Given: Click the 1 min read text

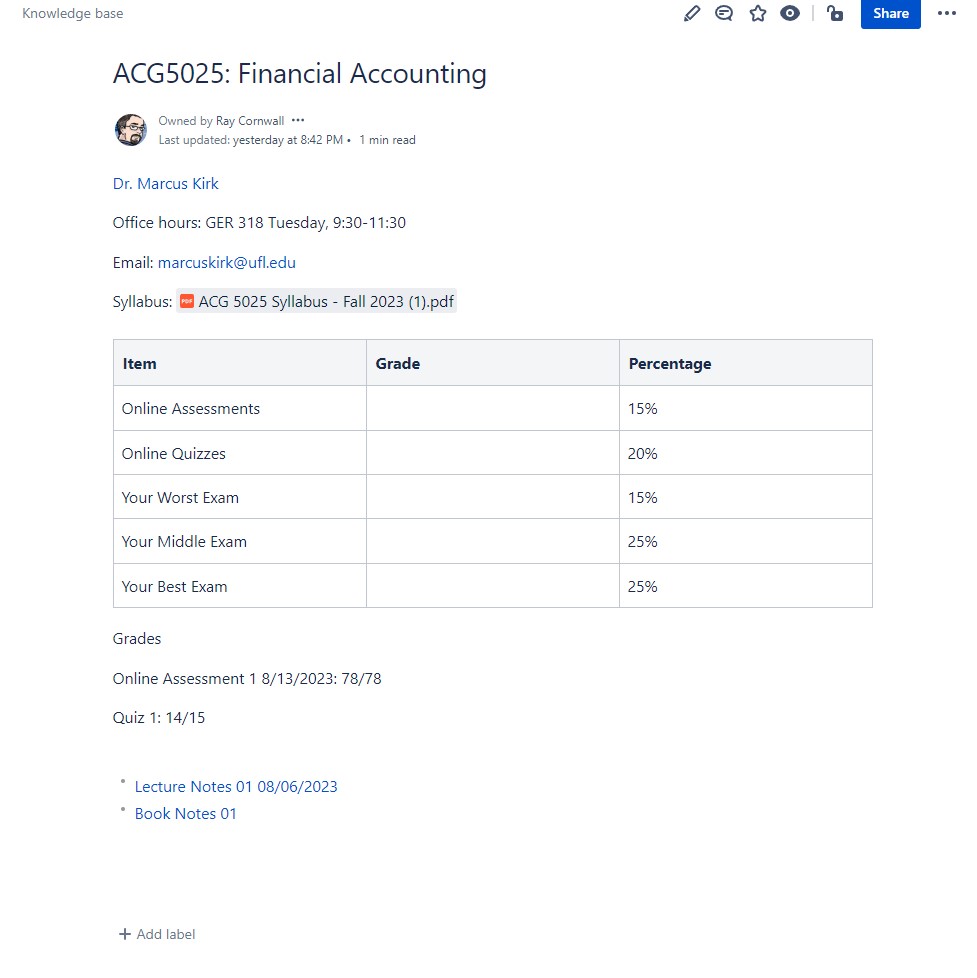Looking at the screenshot, I should coord(387,140).
